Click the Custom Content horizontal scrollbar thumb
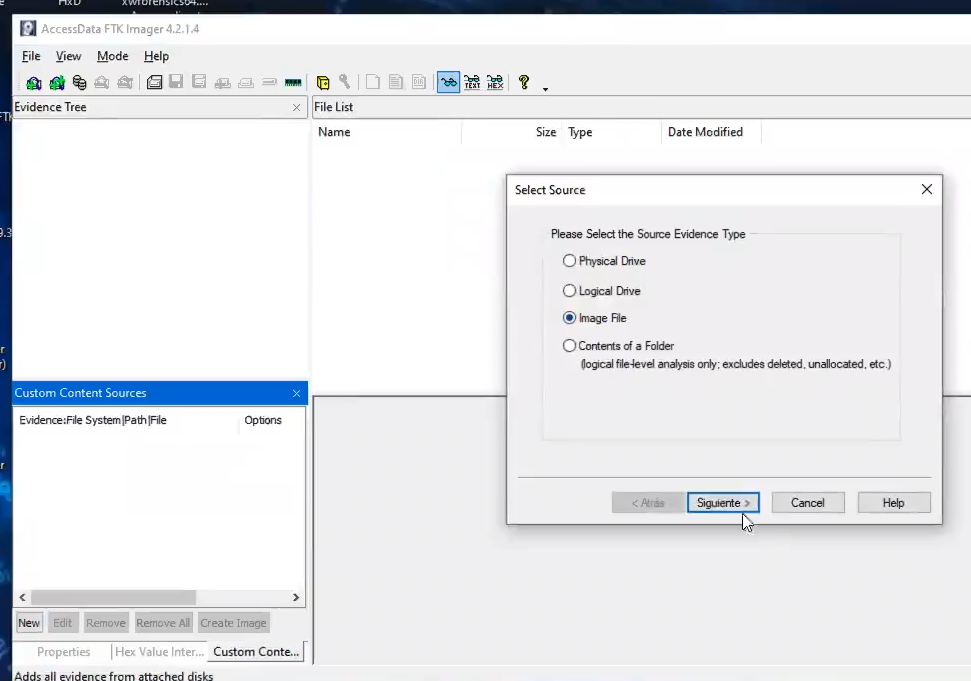 pyautogui.click(x=113, y=597)
